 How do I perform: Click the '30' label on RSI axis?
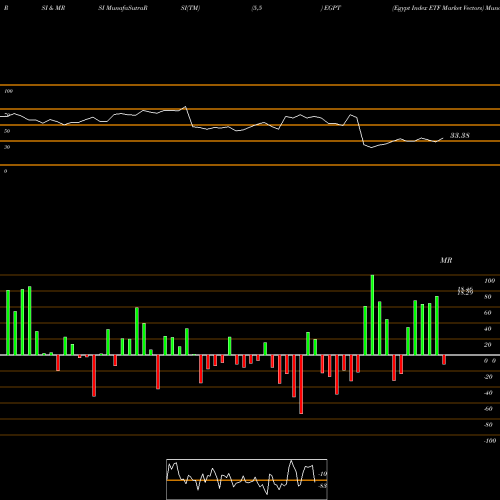(x=7, y=147)
